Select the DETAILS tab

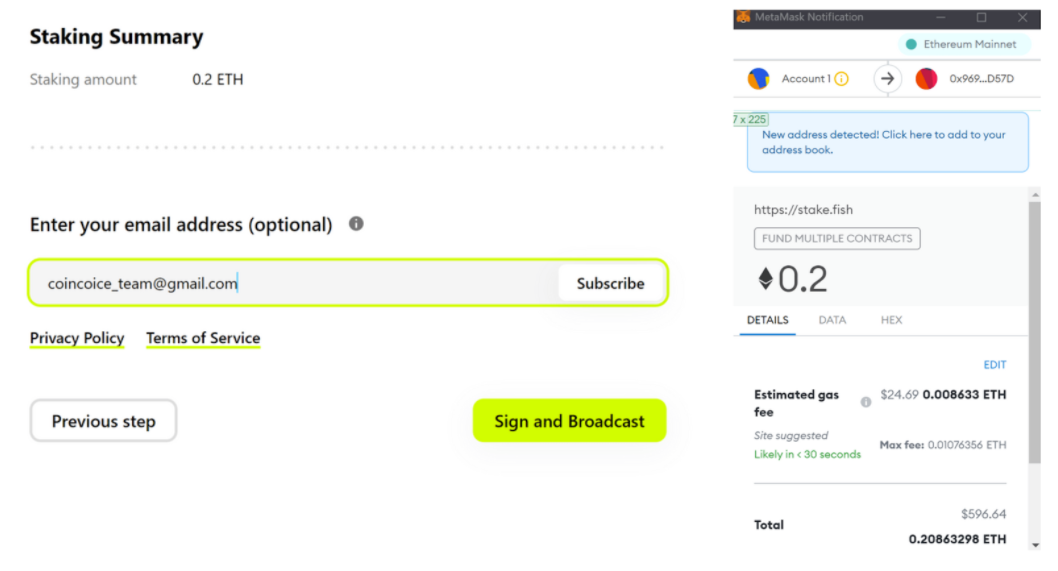tap(768, 320)
